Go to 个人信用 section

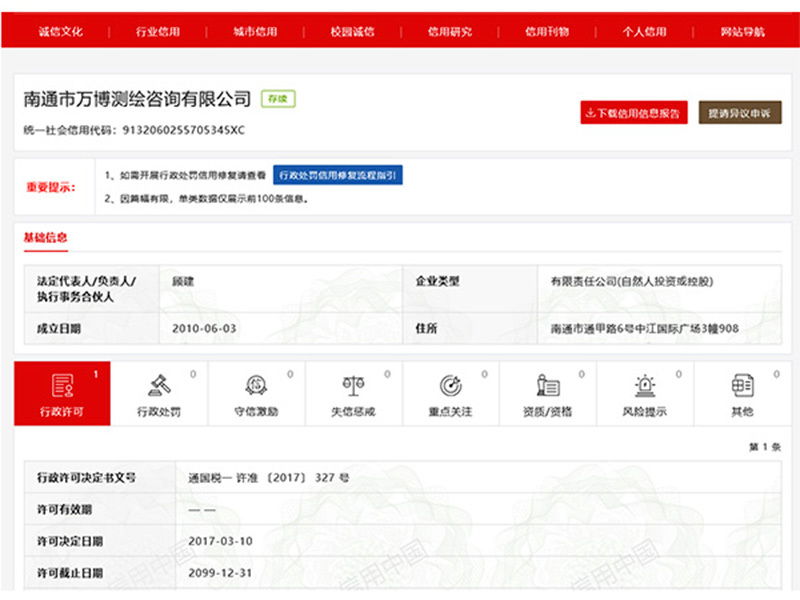(644, 32)
